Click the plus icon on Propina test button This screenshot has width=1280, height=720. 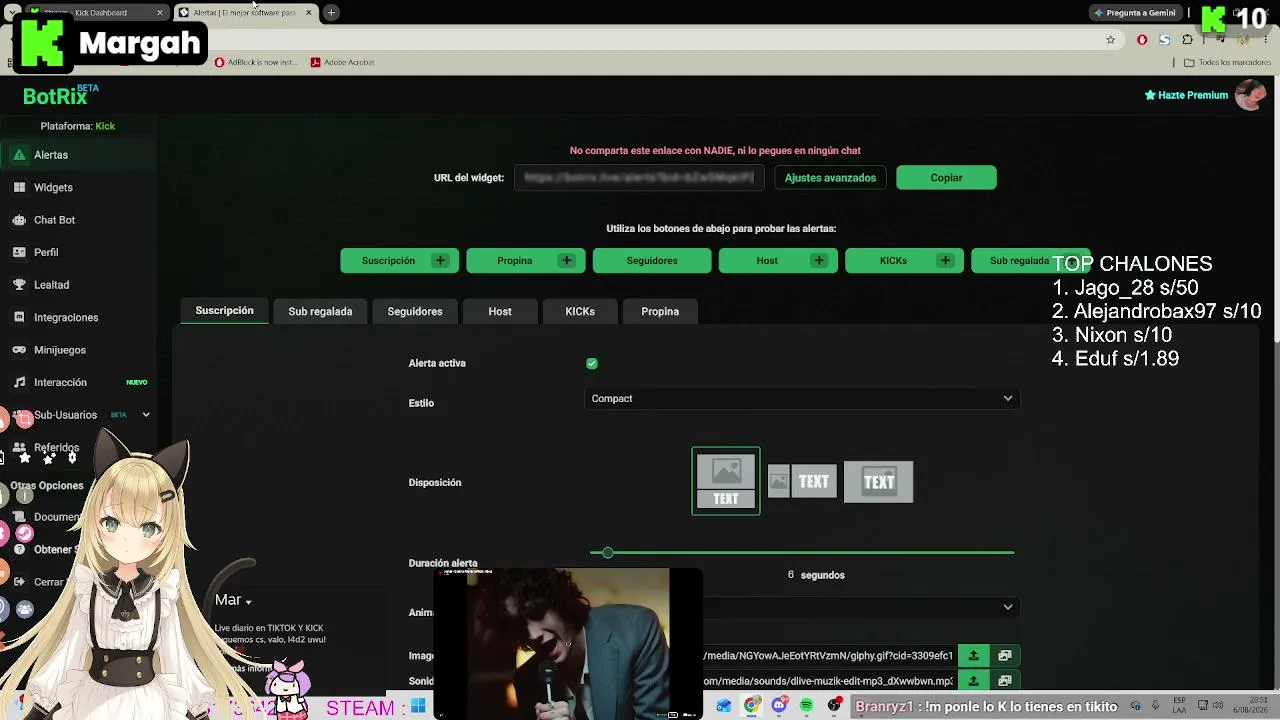point(566,260)
